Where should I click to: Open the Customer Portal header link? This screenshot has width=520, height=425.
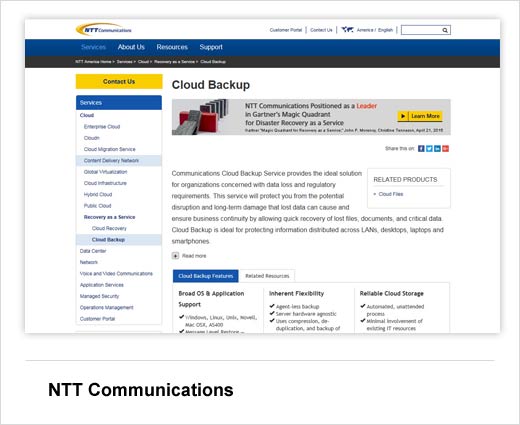(286, 30)
